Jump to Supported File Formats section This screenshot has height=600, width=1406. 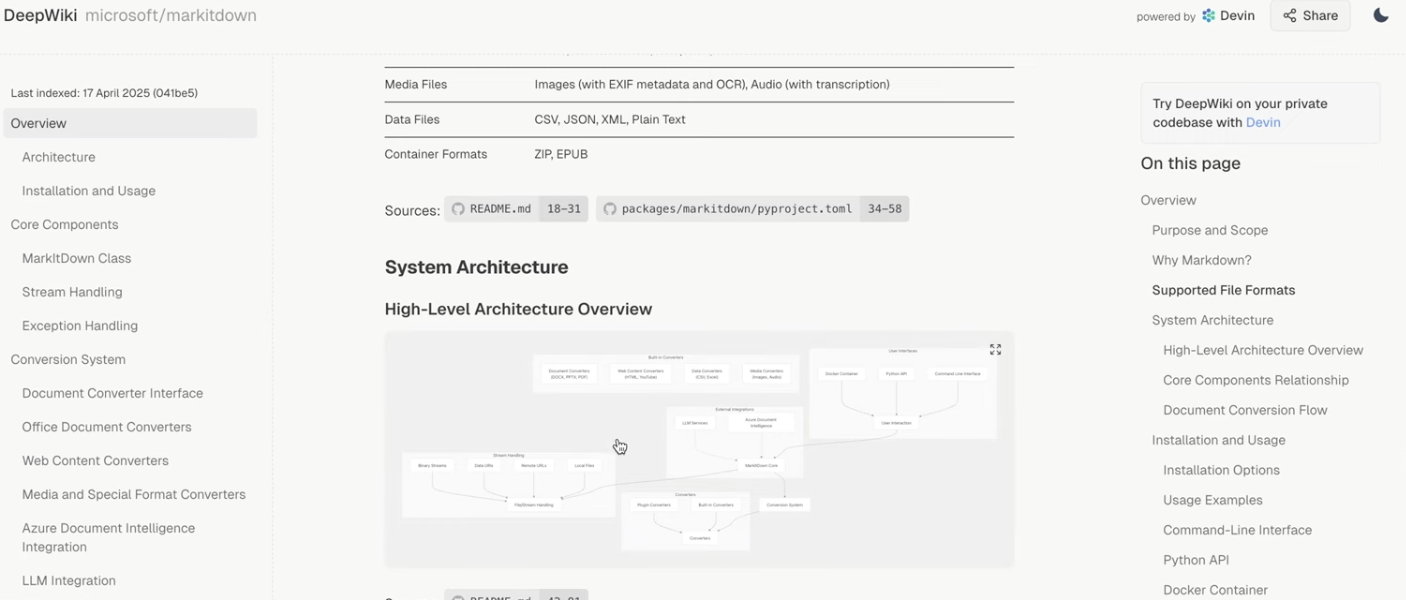click(x=1223, y=290)
